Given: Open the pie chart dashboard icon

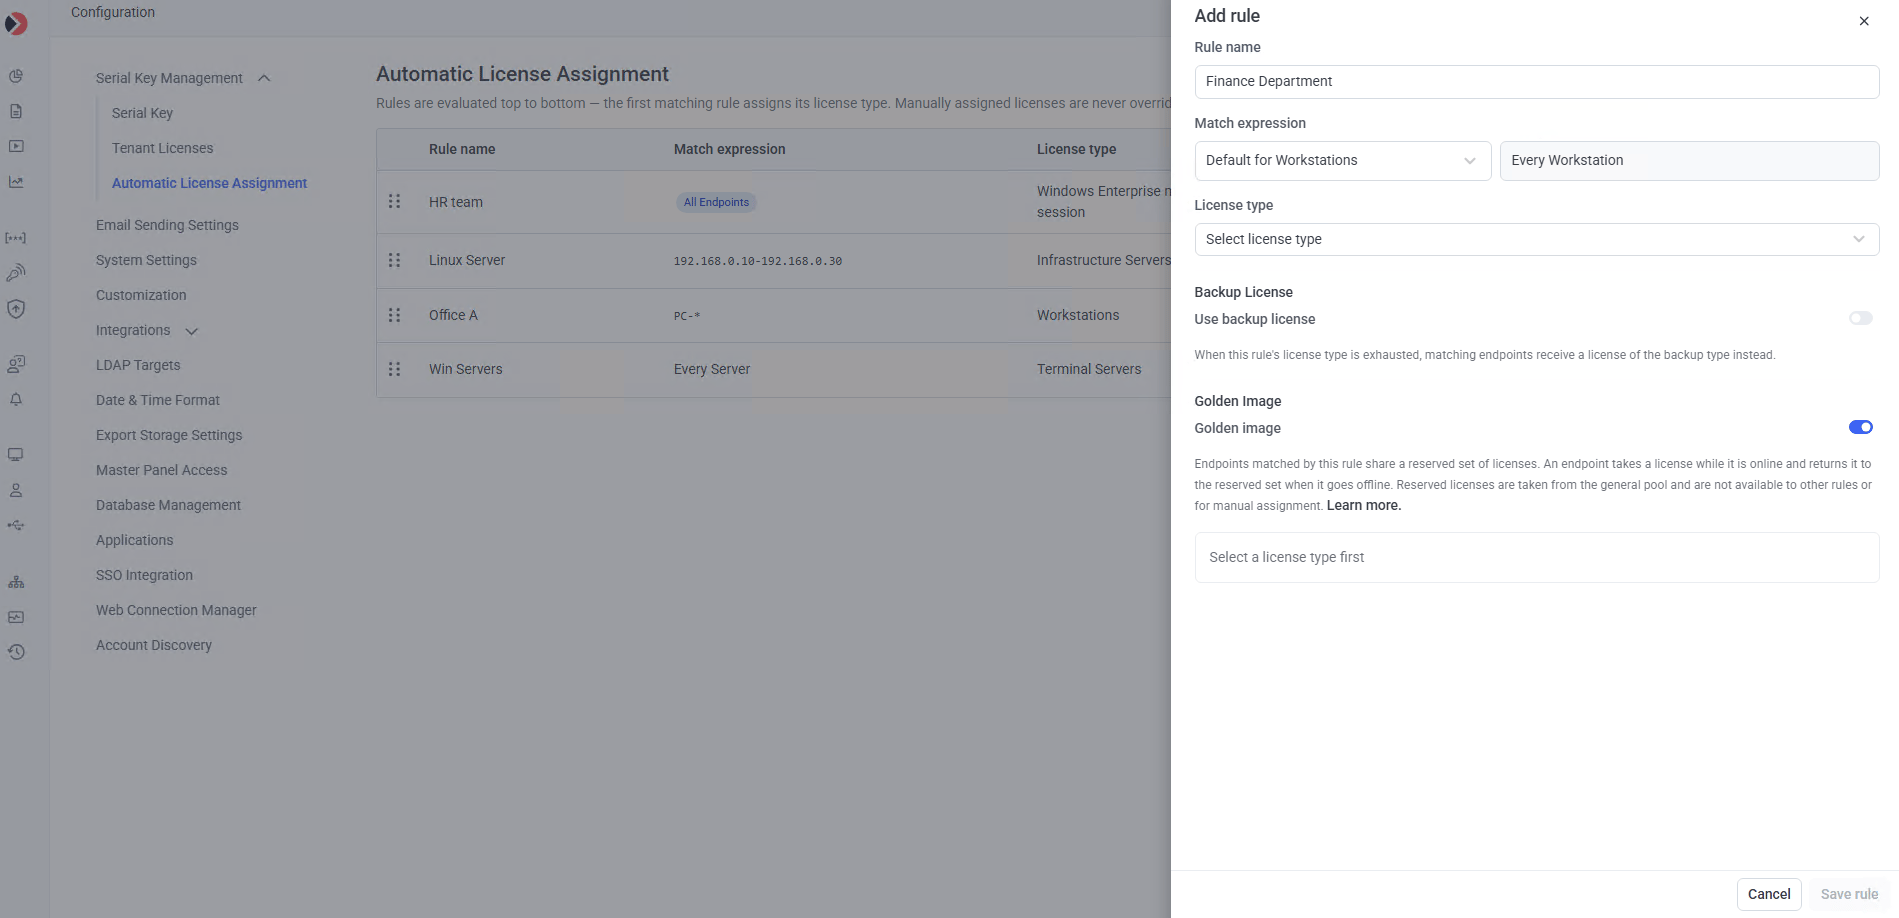Looking at the screenshot, I should (x=16, y=76).
